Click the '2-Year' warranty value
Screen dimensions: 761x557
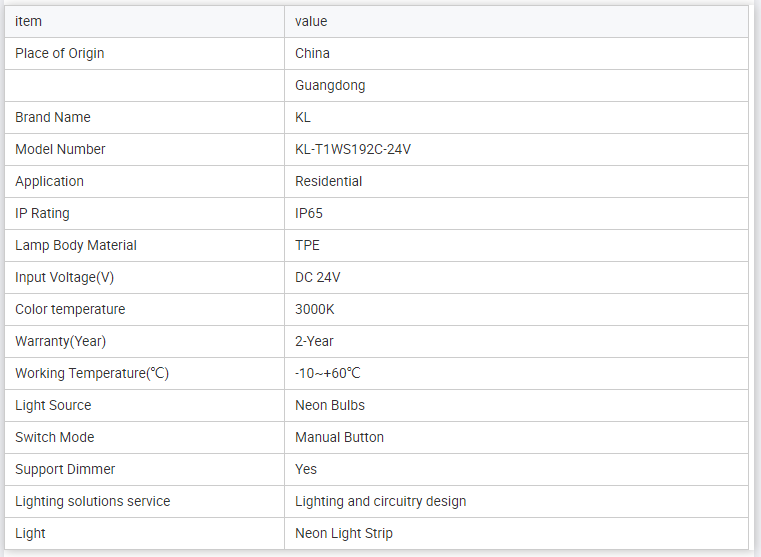point(314,341)
